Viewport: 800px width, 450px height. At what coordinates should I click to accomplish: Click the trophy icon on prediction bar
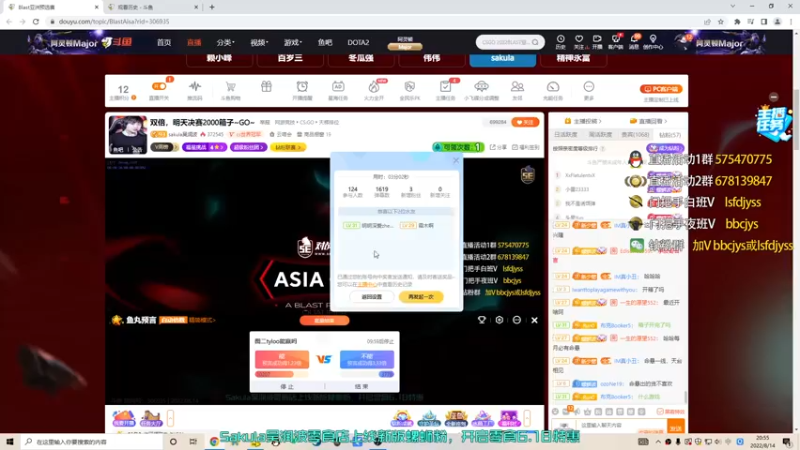482,320
